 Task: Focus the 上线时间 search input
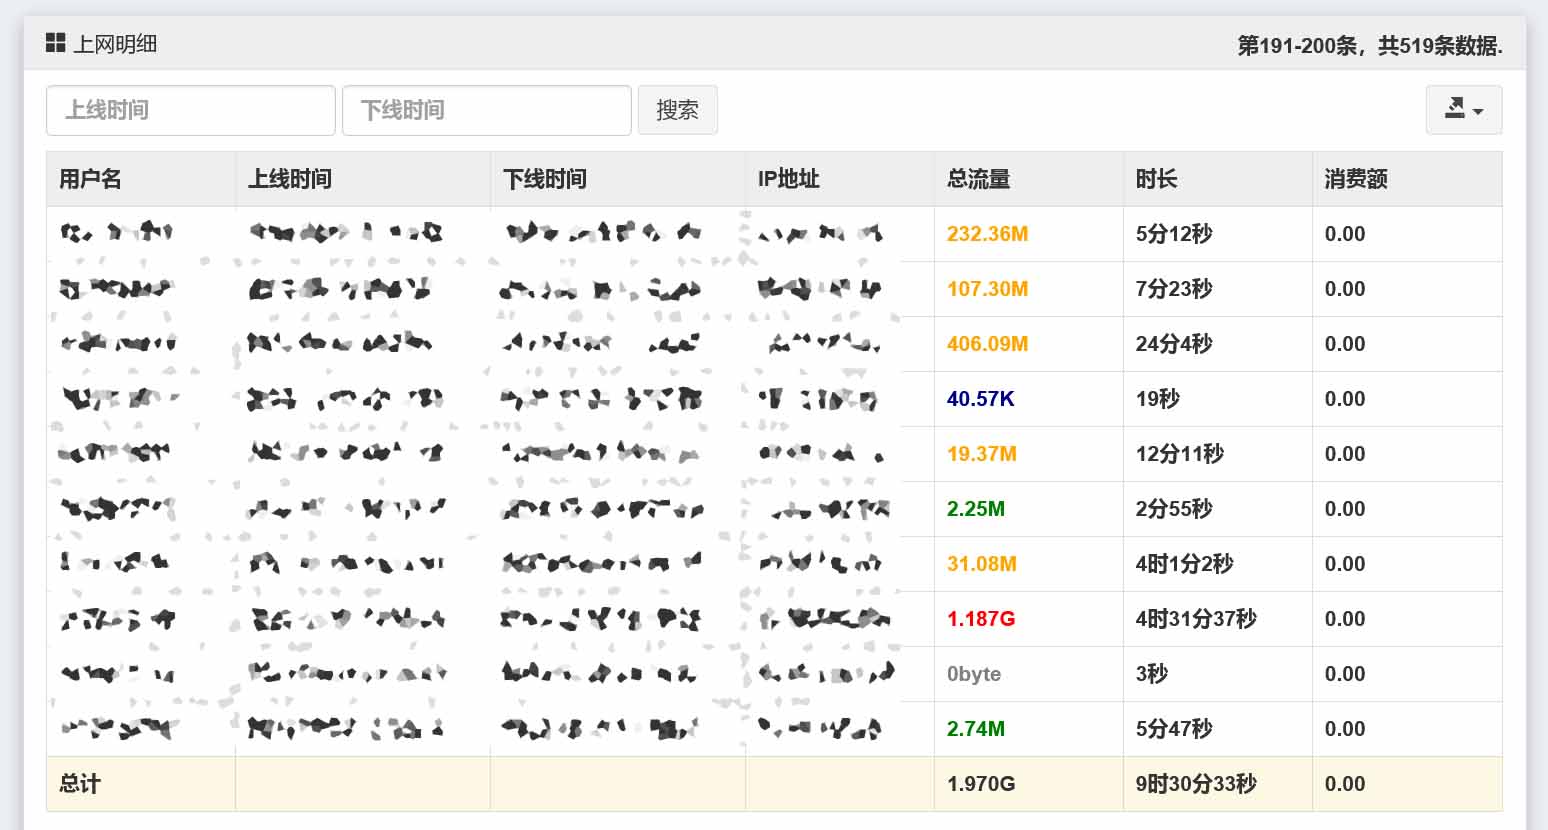point(191,110)
